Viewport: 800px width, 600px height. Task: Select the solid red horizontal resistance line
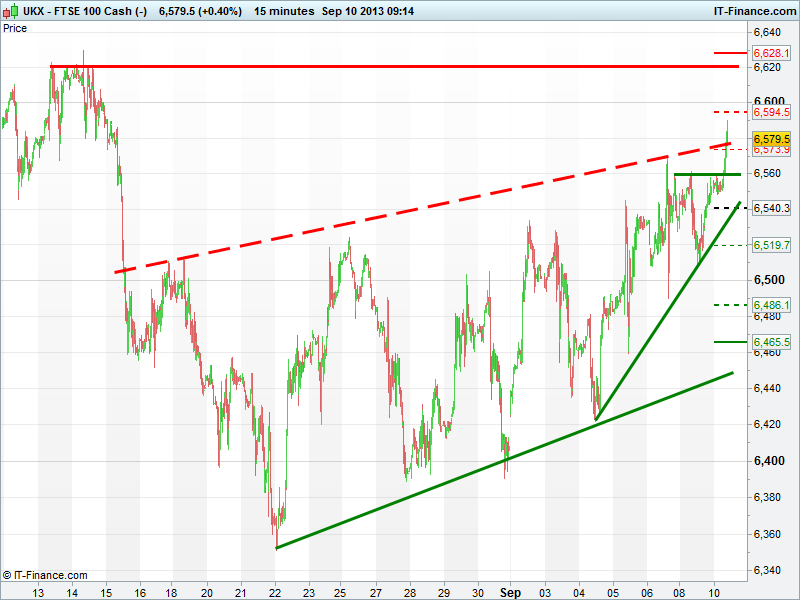(x=400, y=66)
